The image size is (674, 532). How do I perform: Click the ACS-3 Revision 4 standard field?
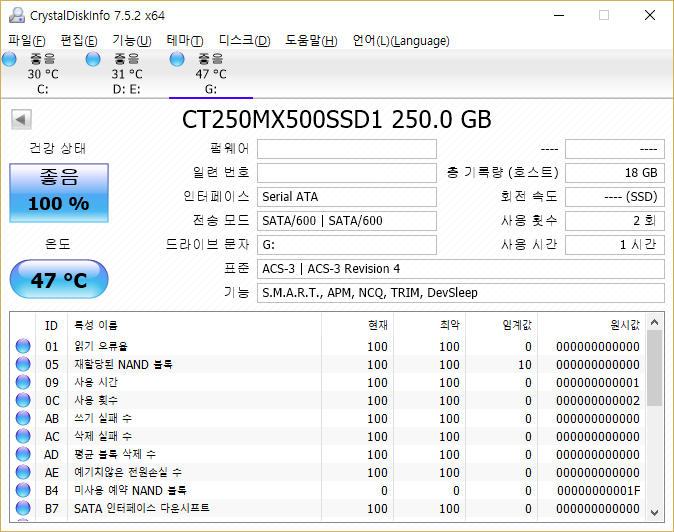pos(461,269)
